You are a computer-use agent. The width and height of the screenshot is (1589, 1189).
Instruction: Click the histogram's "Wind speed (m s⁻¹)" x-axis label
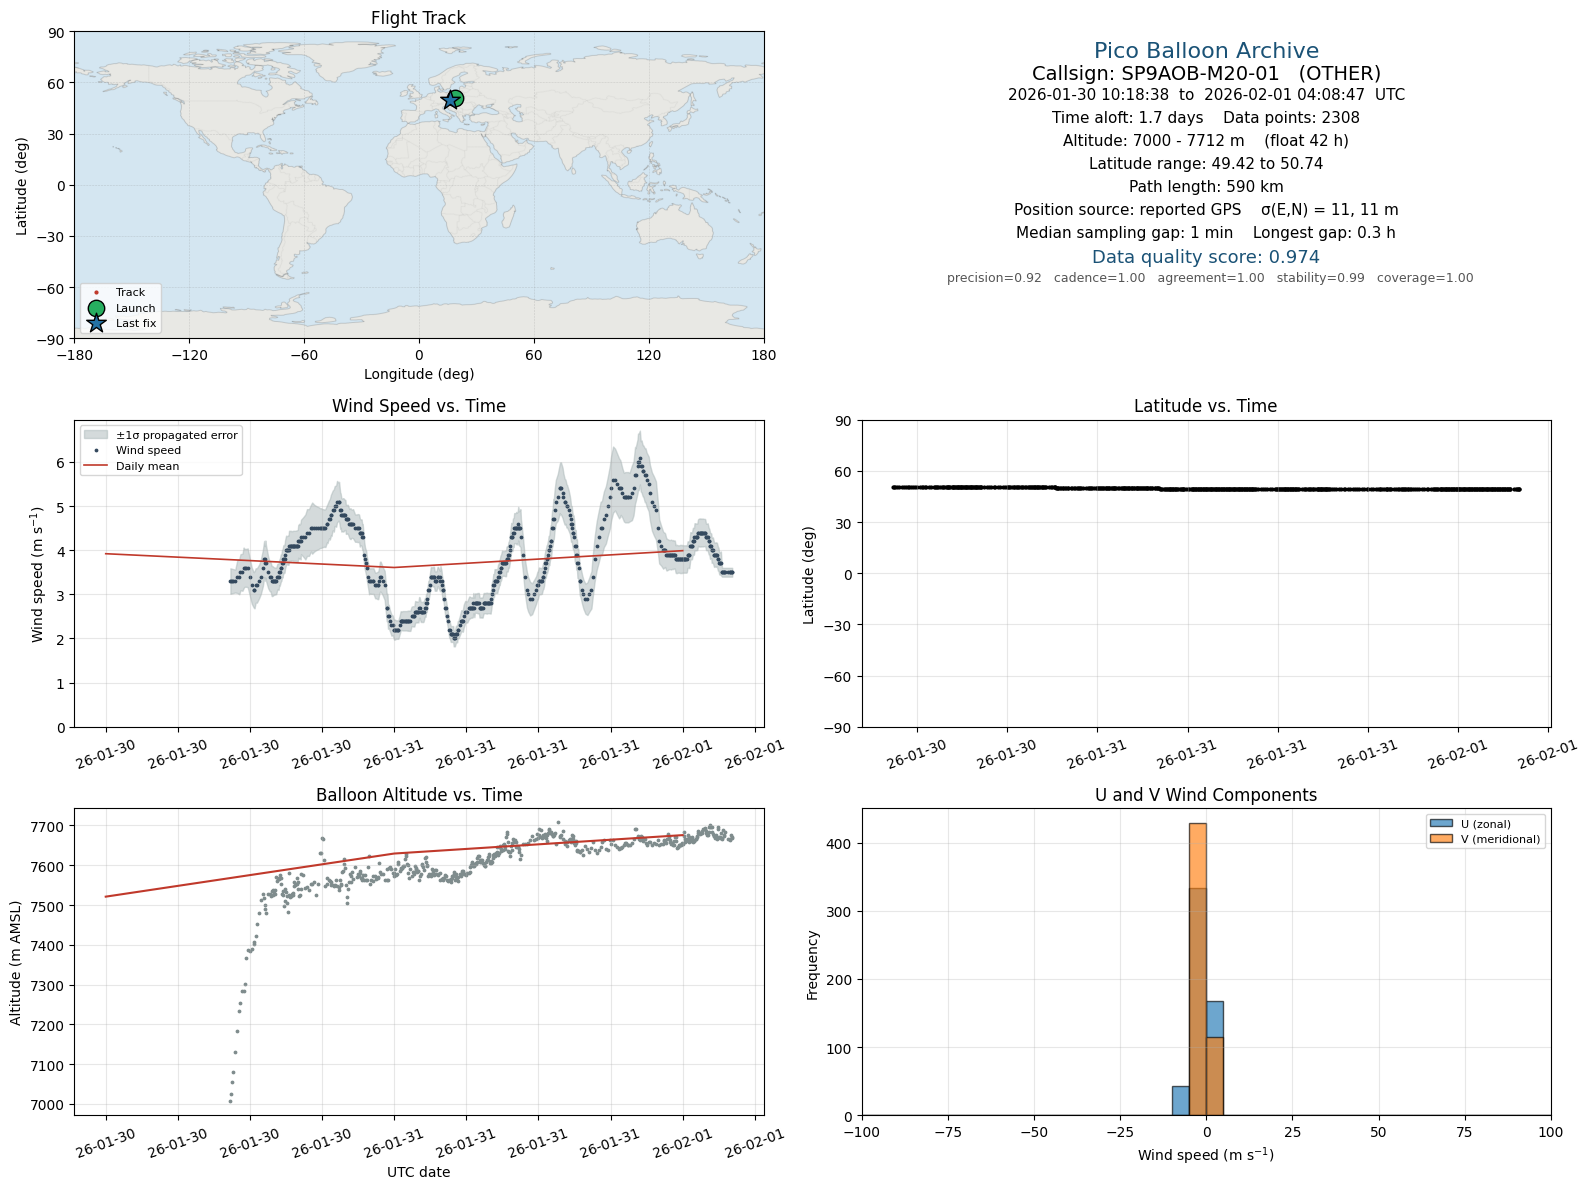coord(1206,1155)
